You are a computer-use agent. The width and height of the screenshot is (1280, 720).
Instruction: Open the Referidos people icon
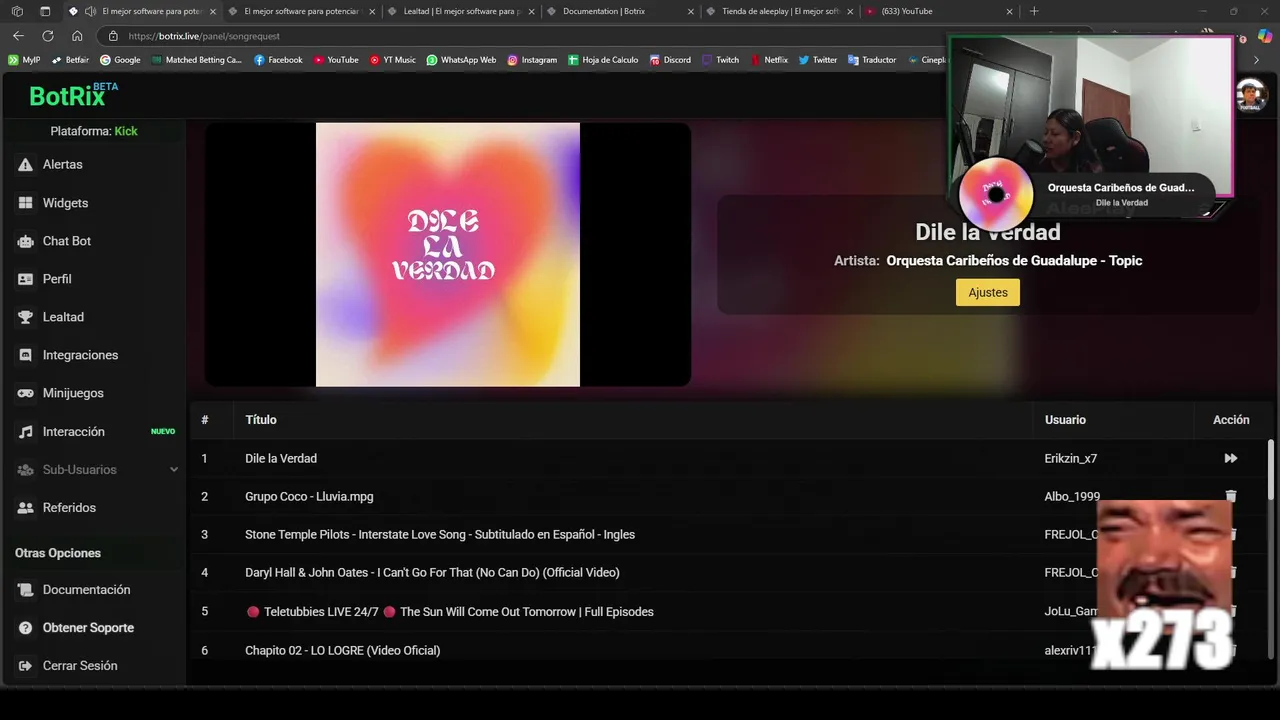pos(25,508)
